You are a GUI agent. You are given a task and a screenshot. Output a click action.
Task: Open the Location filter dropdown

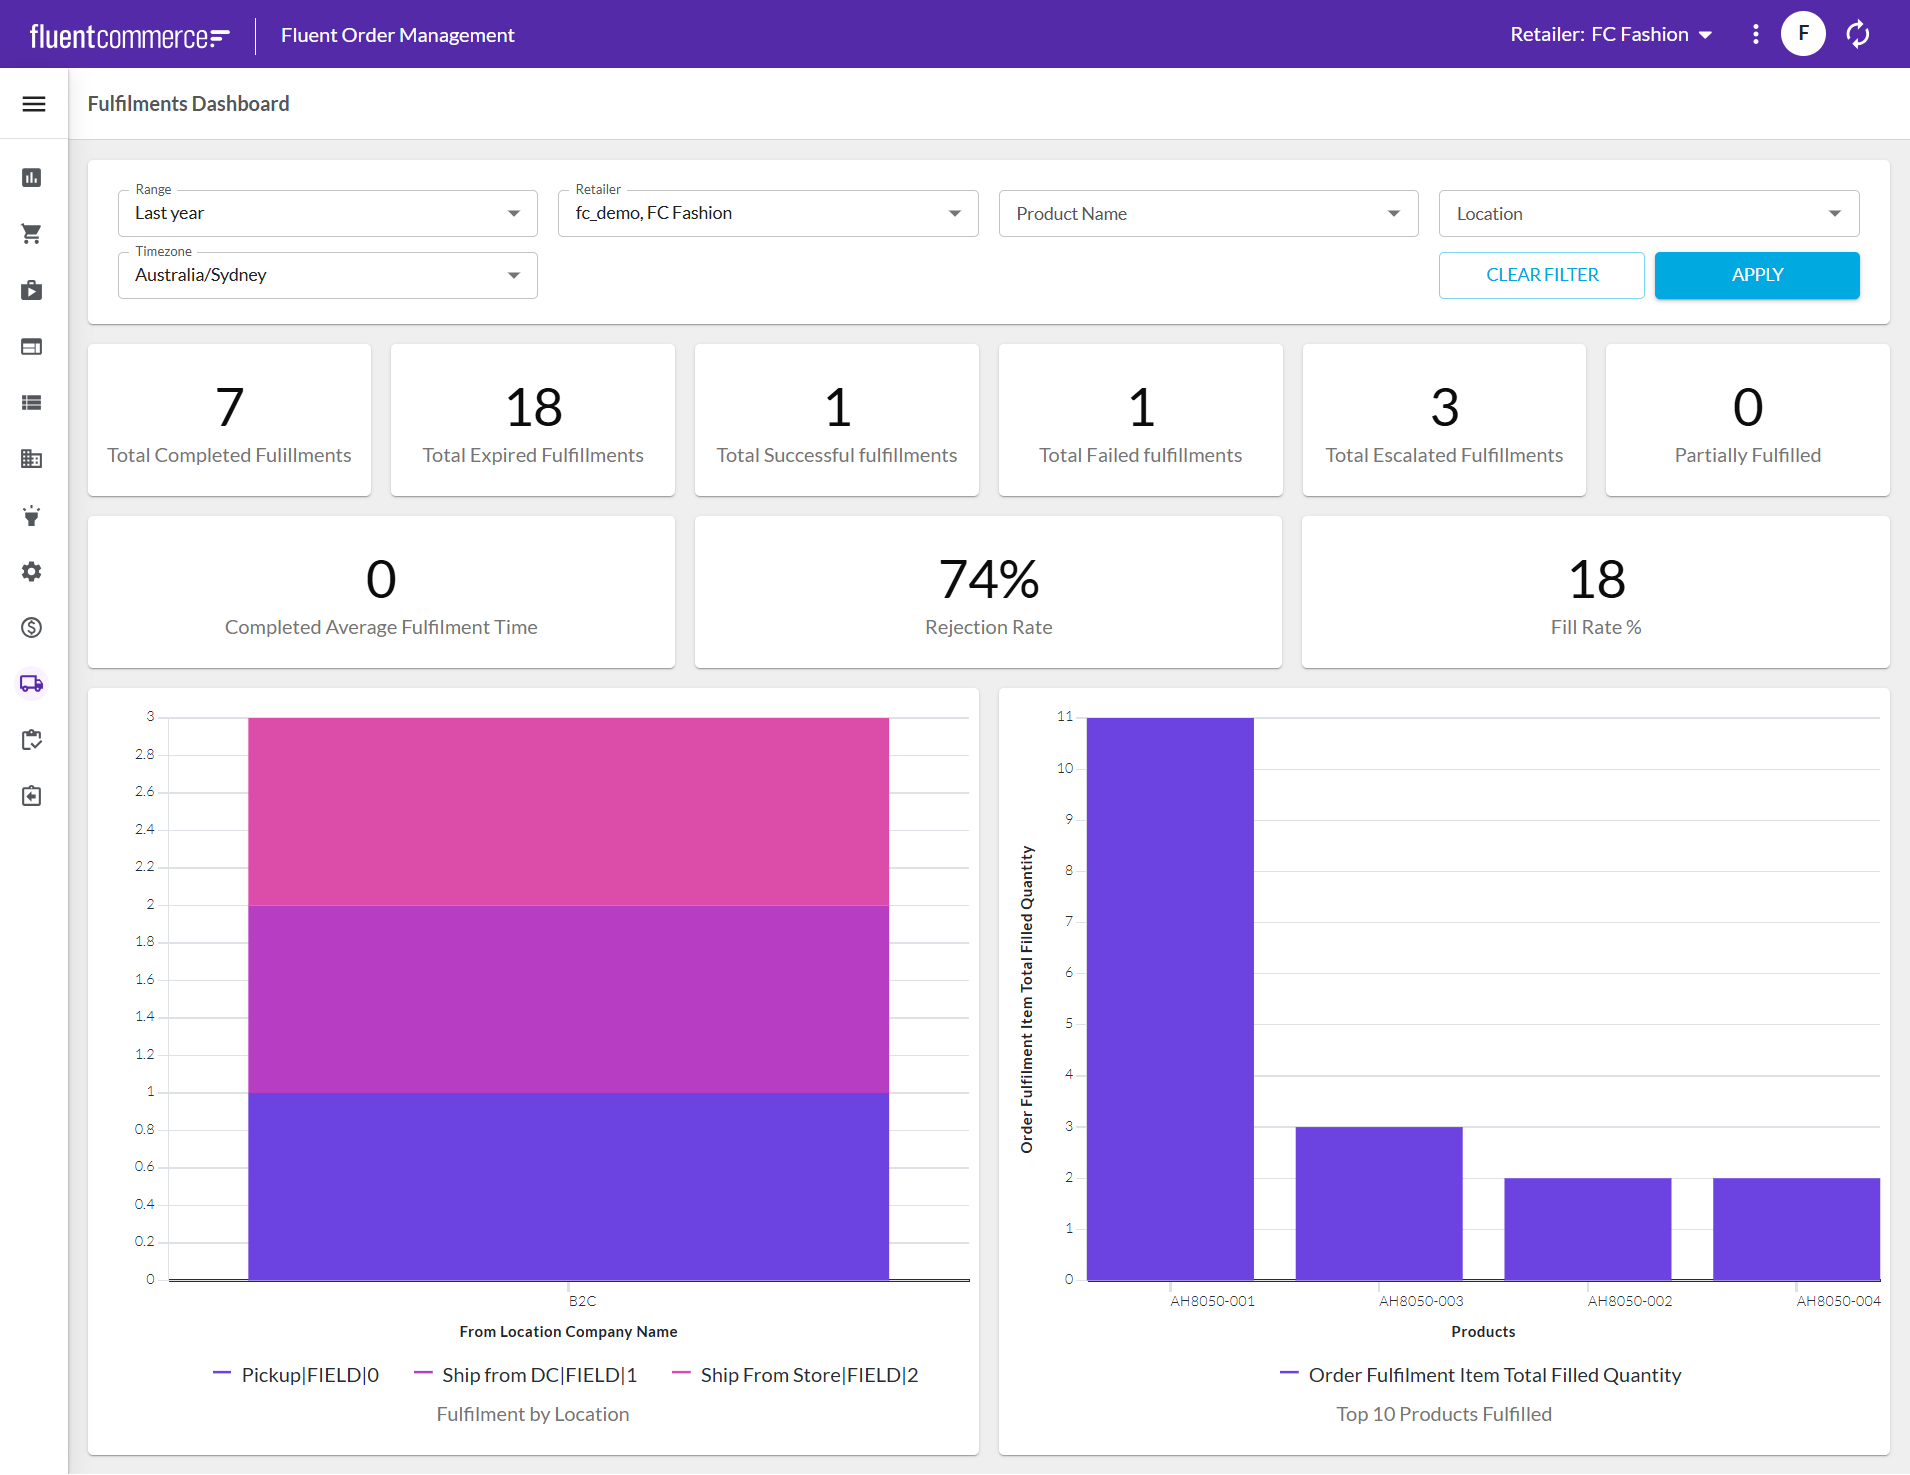1648,214
